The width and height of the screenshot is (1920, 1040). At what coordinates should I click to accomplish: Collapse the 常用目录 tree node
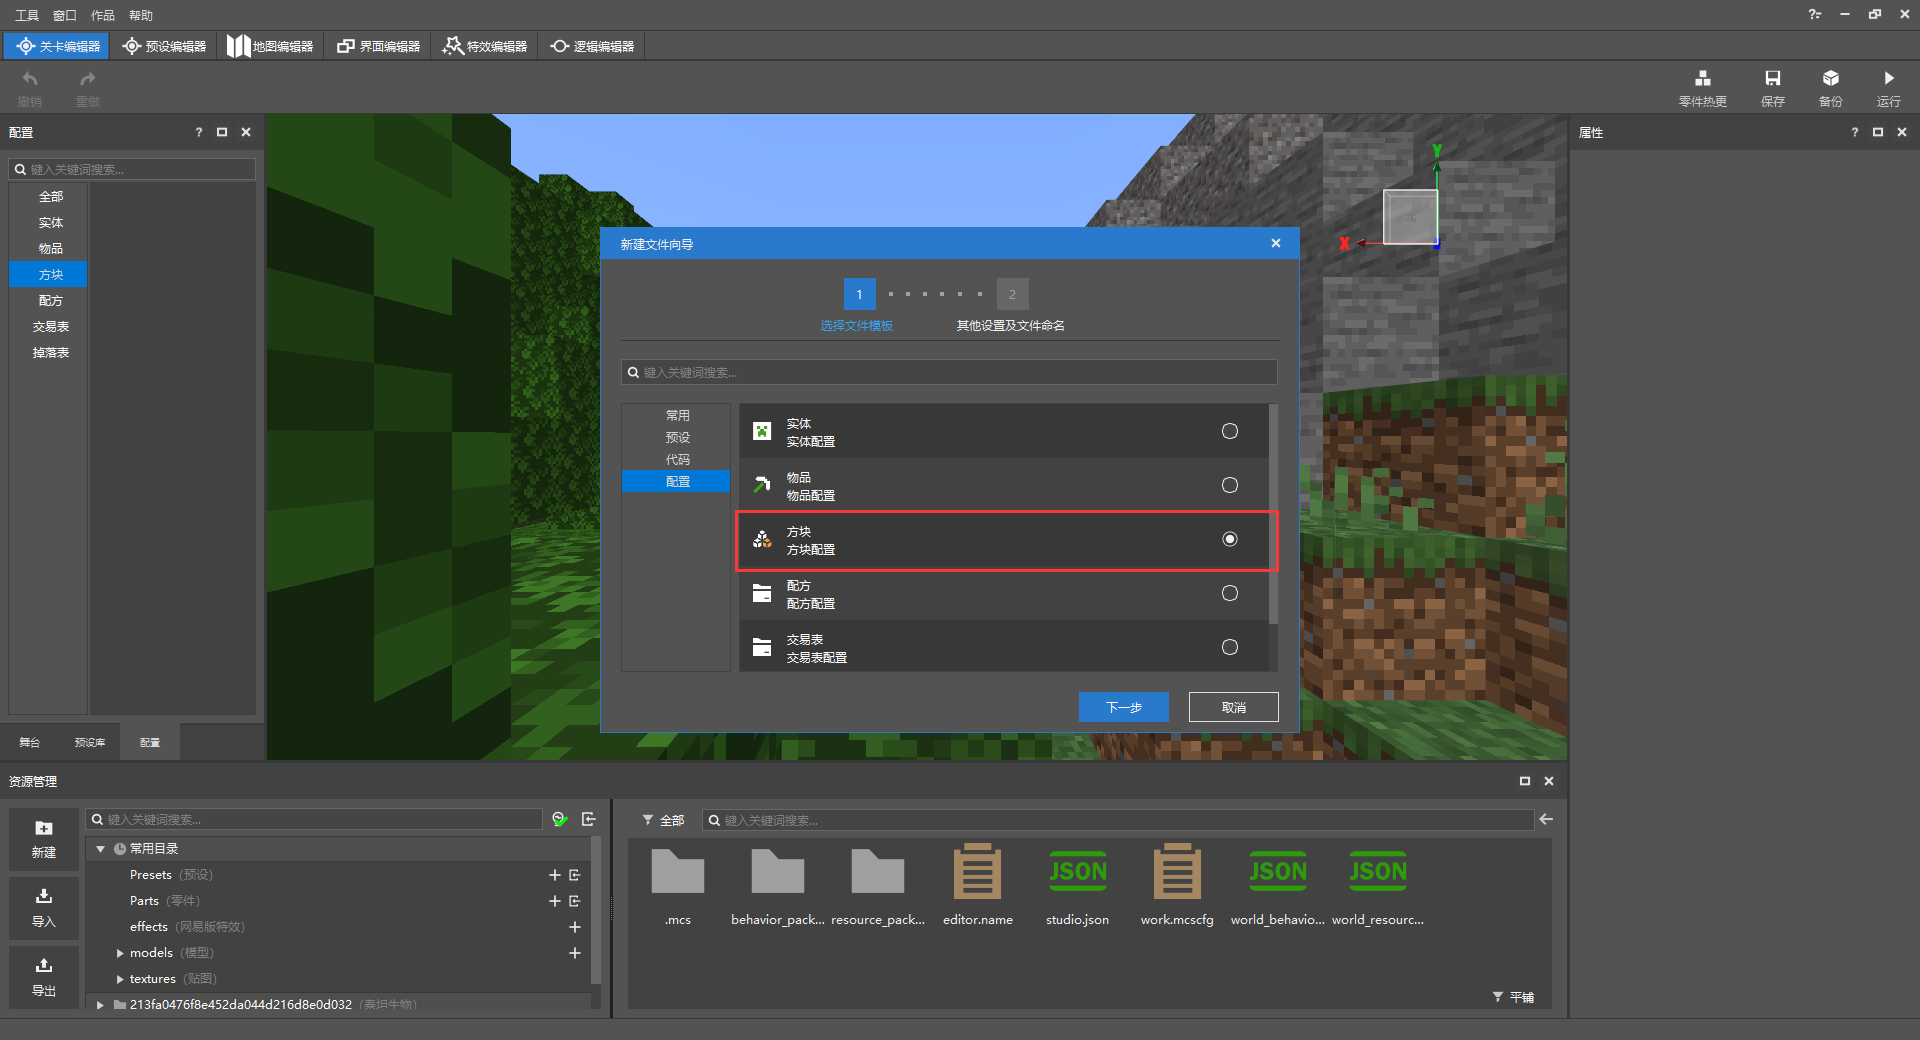coord(100,849)
